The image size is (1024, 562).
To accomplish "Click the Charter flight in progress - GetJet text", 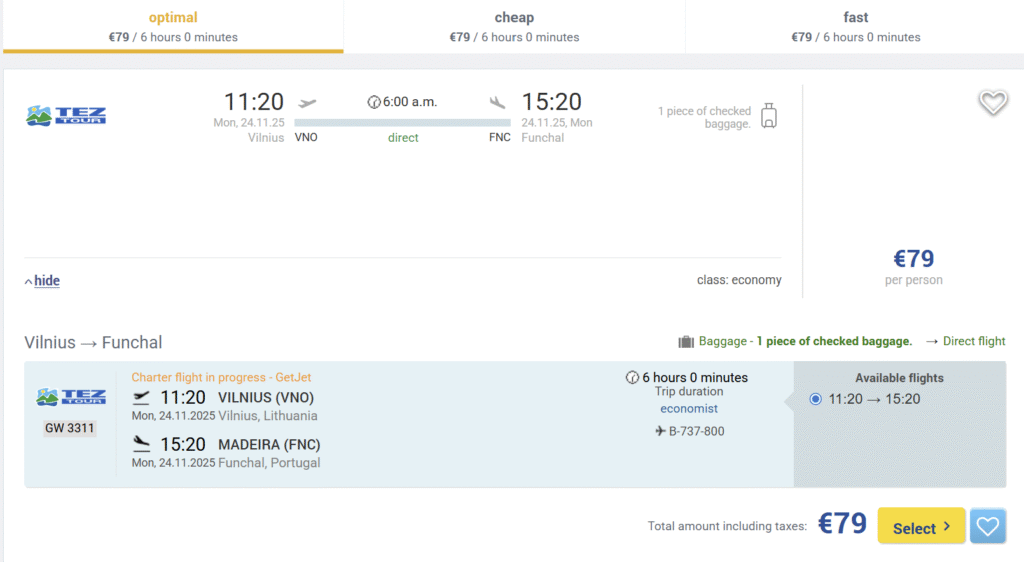I will [221, 377].
